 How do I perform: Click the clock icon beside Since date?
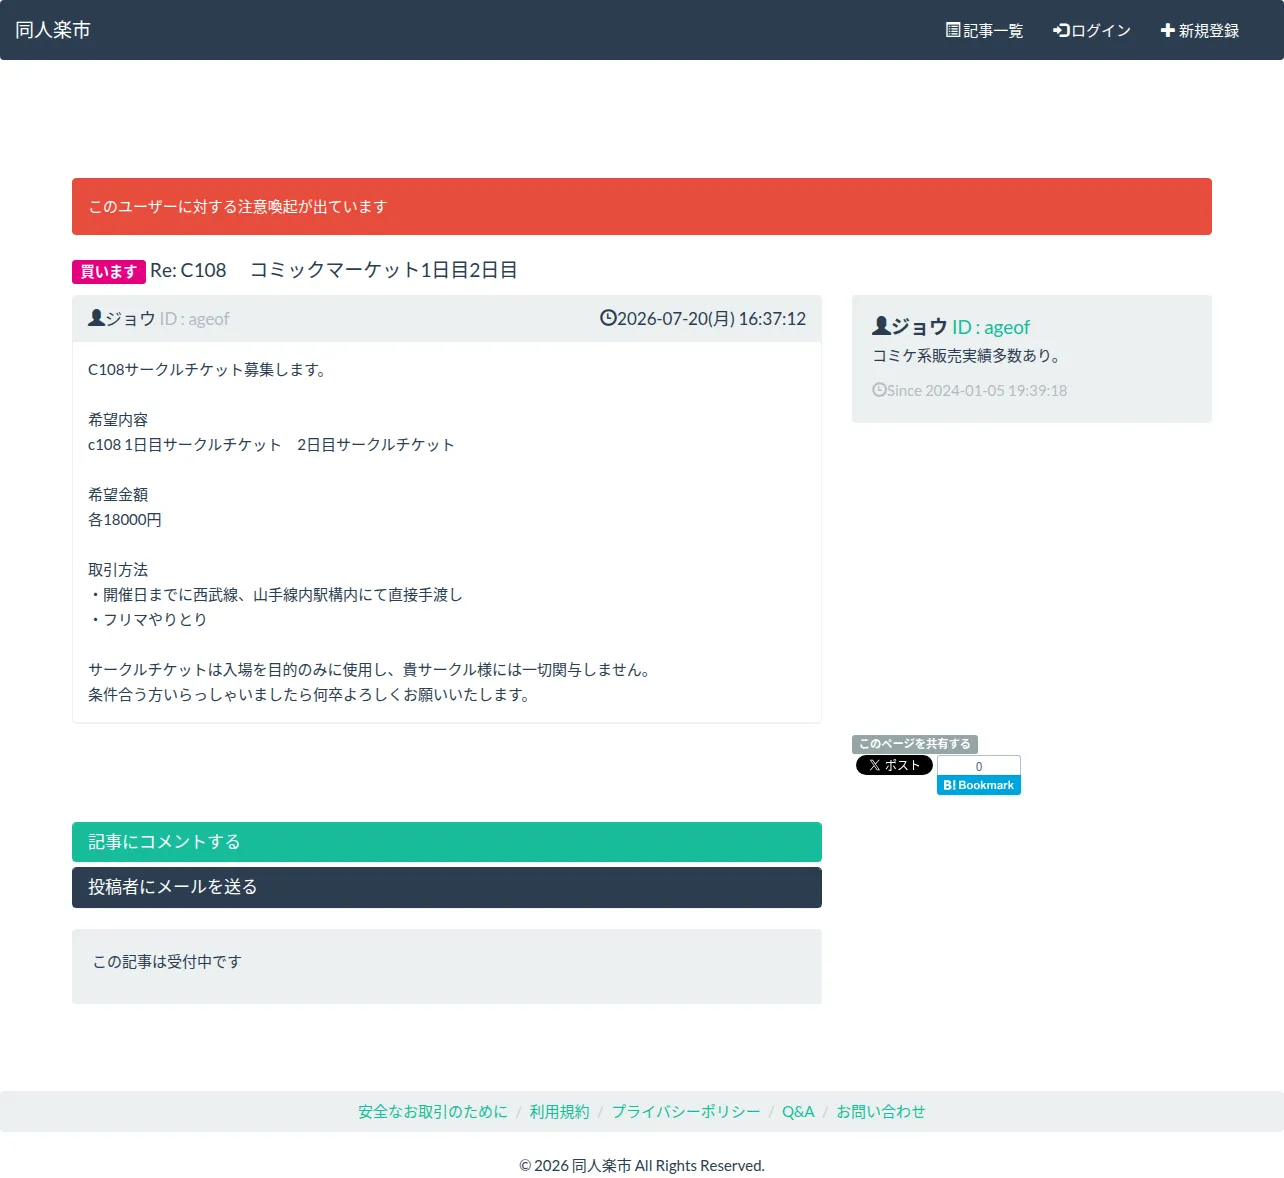point(879,390)
